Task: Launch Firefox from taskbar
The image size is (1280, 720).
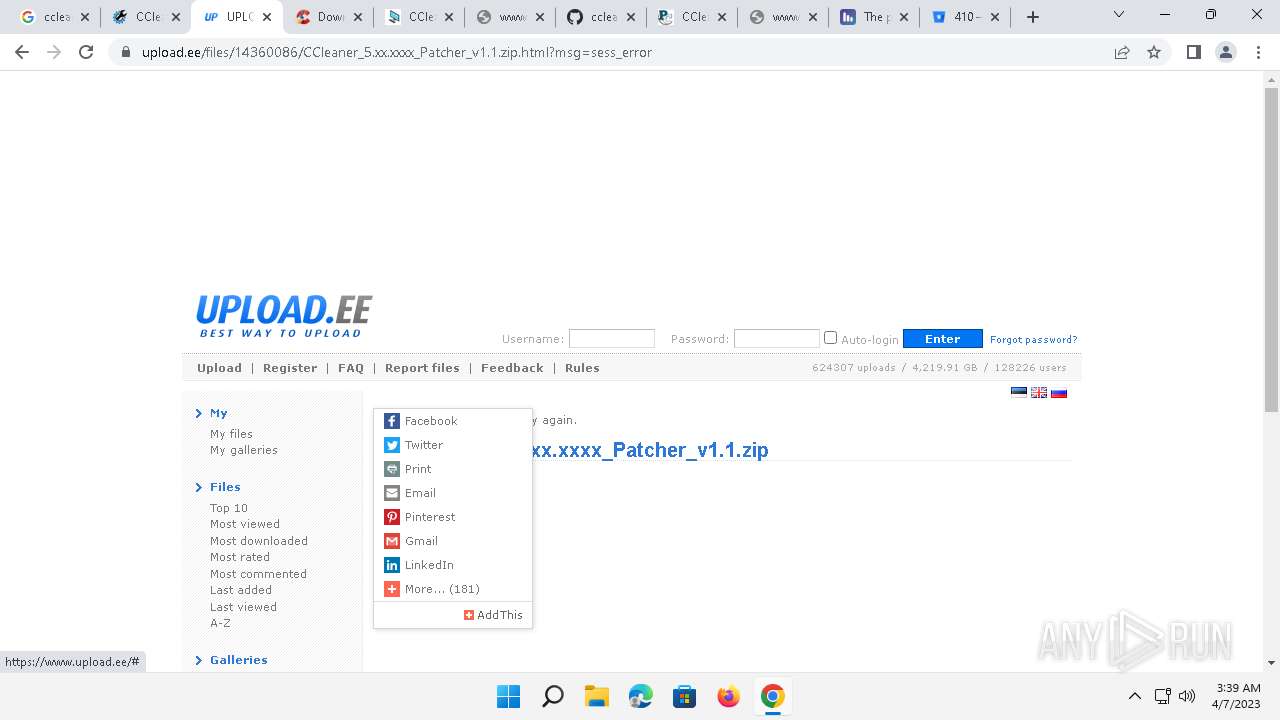Action: pyautogui.click(x=728, y=696)
